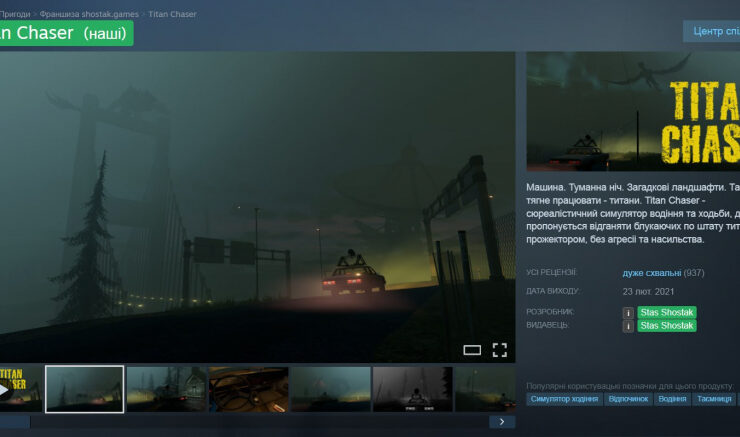Select the Таємниця tag
The height and width of the screenshot is (437, 740).
(714, 399)
